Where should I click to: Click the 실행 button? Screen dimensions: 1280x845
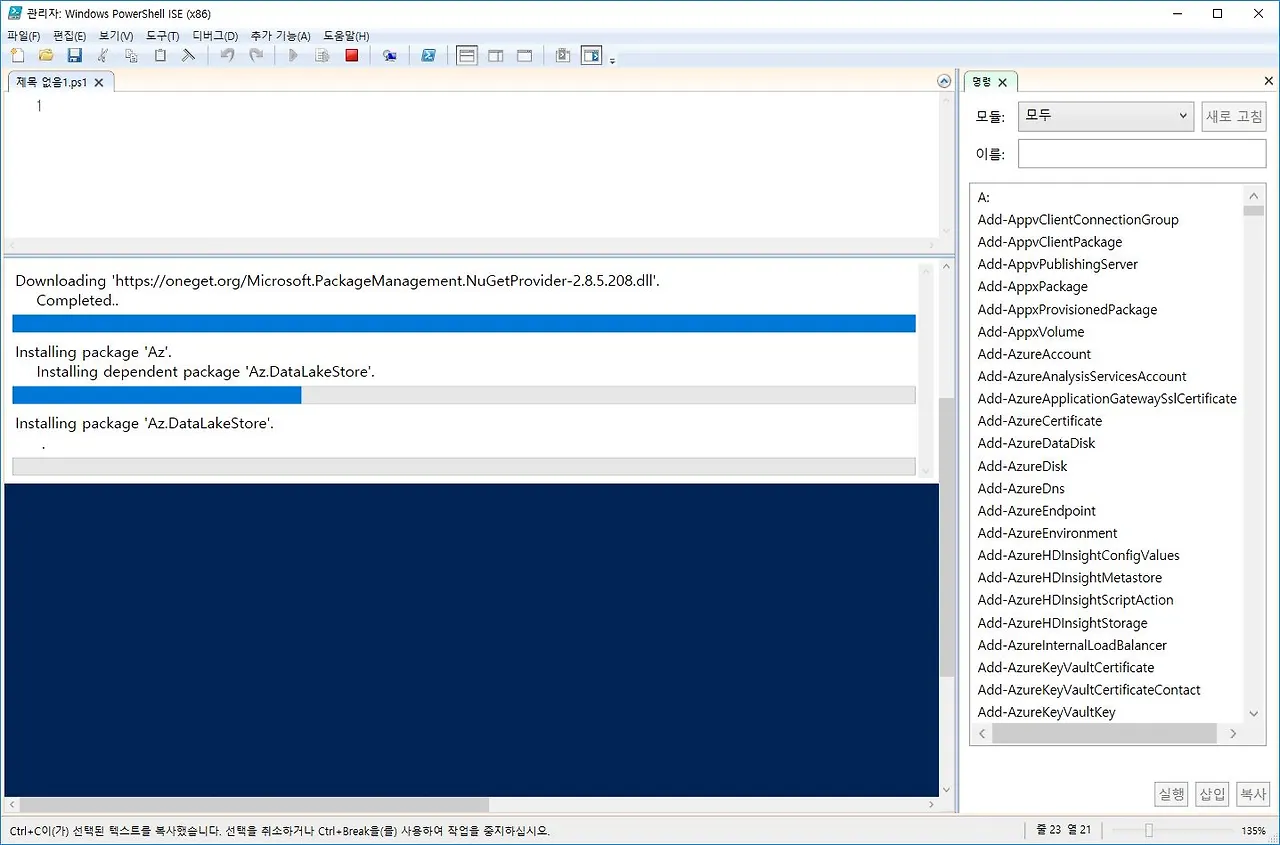point(1172,794)
